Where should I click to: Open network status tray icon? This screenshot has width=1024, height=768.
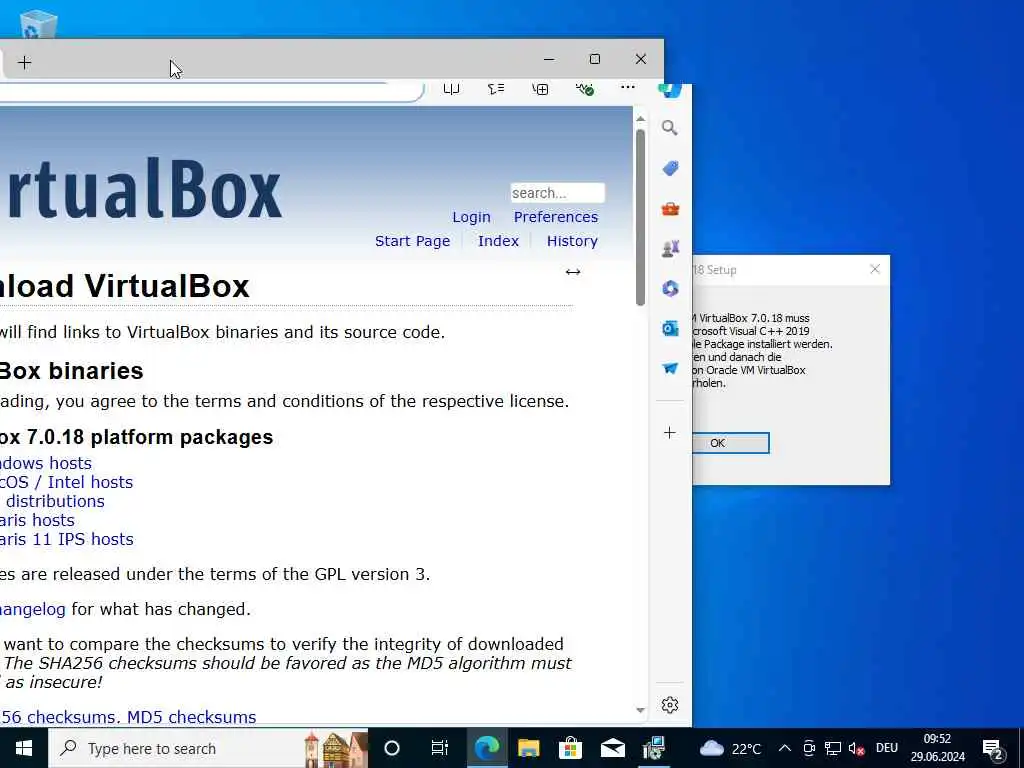[x=833, y=748]
